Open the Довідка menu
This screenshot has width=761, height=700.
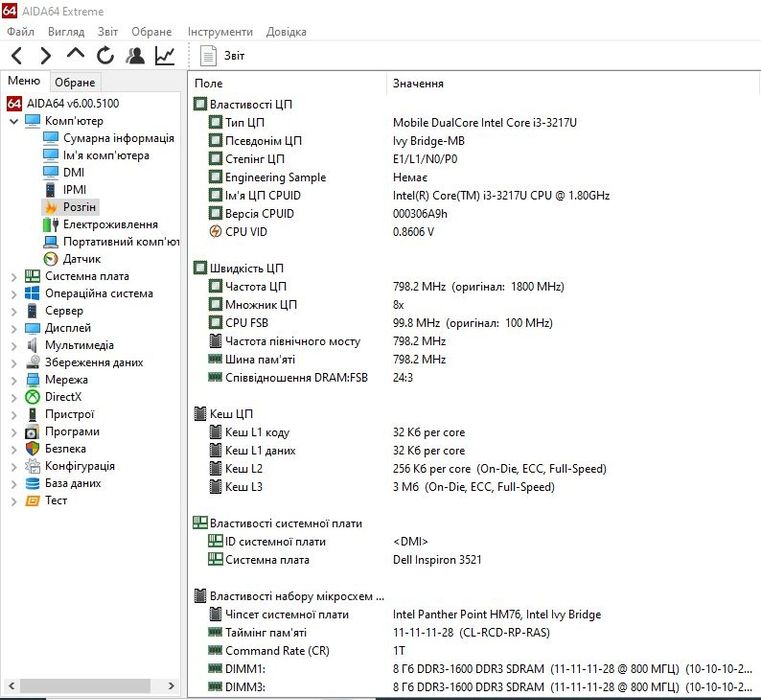point(286,32)
